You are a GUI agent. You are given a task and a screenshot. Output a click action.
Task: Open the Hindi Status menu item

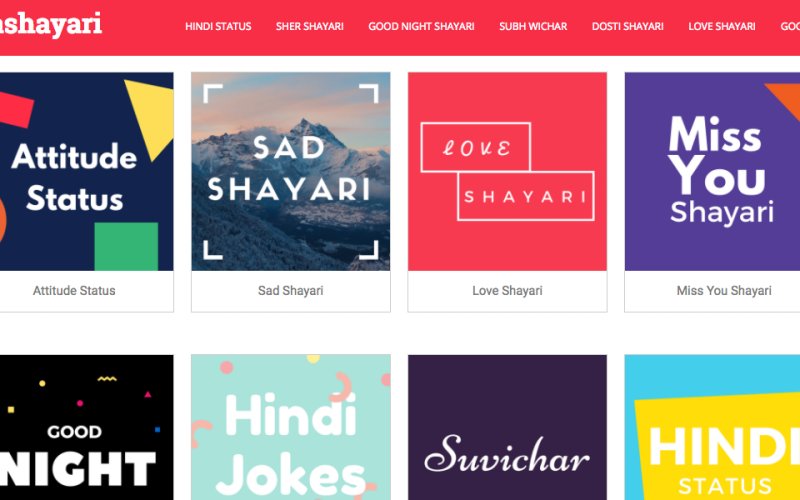(x=218, y=27)
